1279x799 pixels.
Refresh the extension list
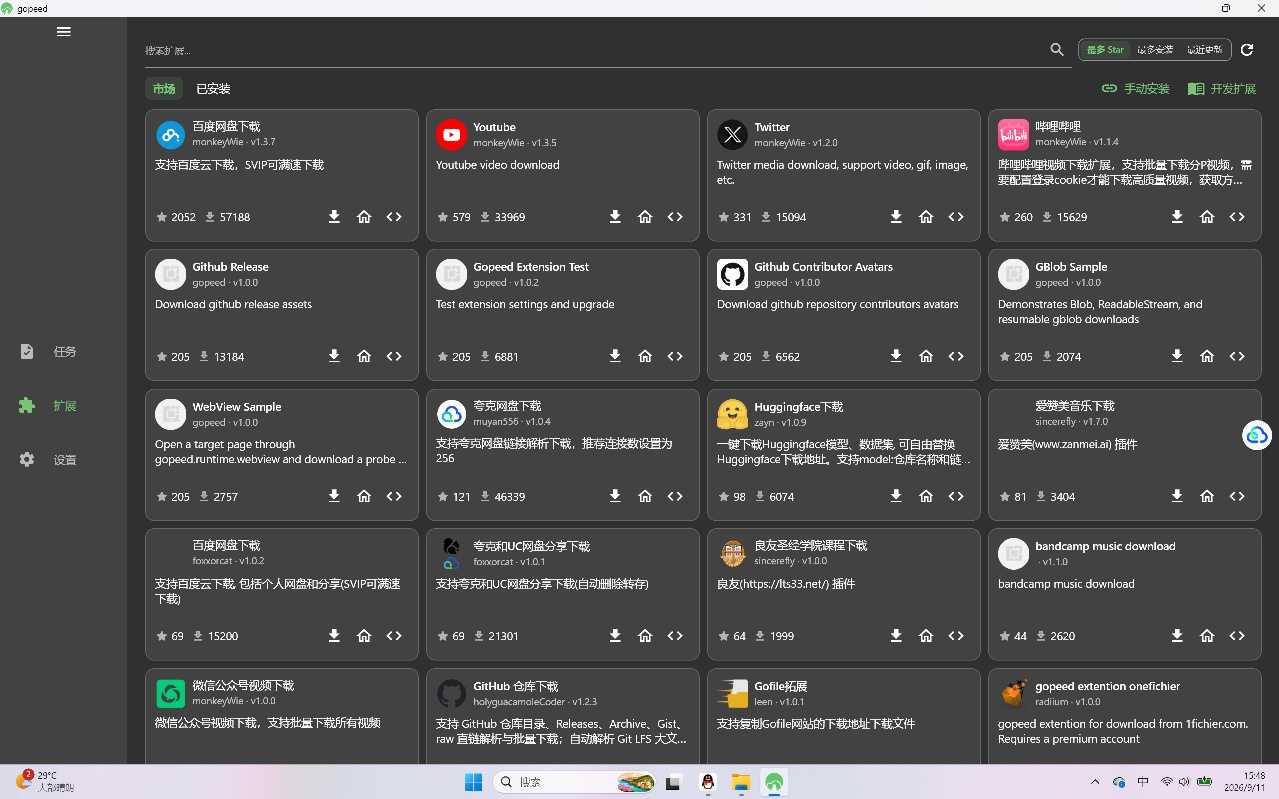1247,50
